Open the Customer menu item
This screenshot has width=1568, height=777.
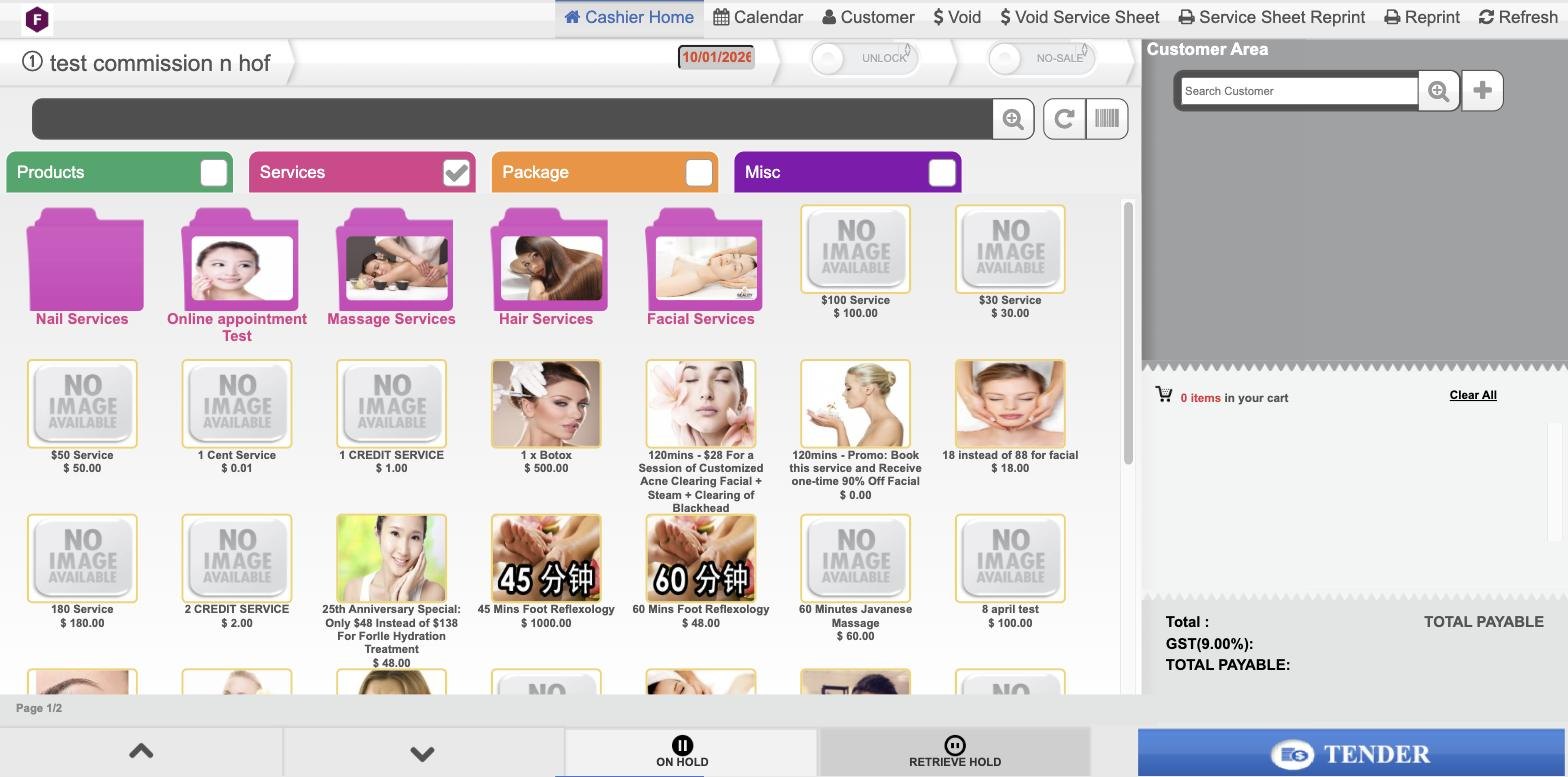(x=868, y=18)
